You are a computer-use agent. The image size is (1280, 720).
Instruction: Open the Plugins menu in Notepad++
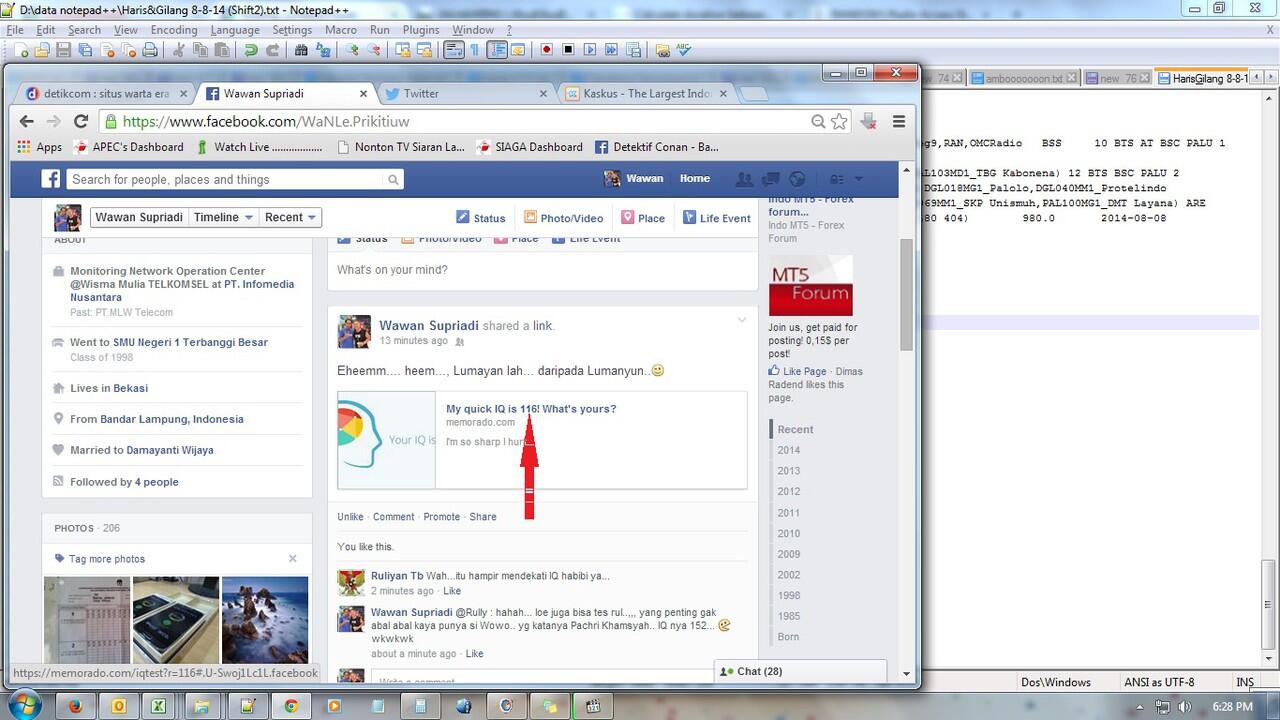coord(421,30)
